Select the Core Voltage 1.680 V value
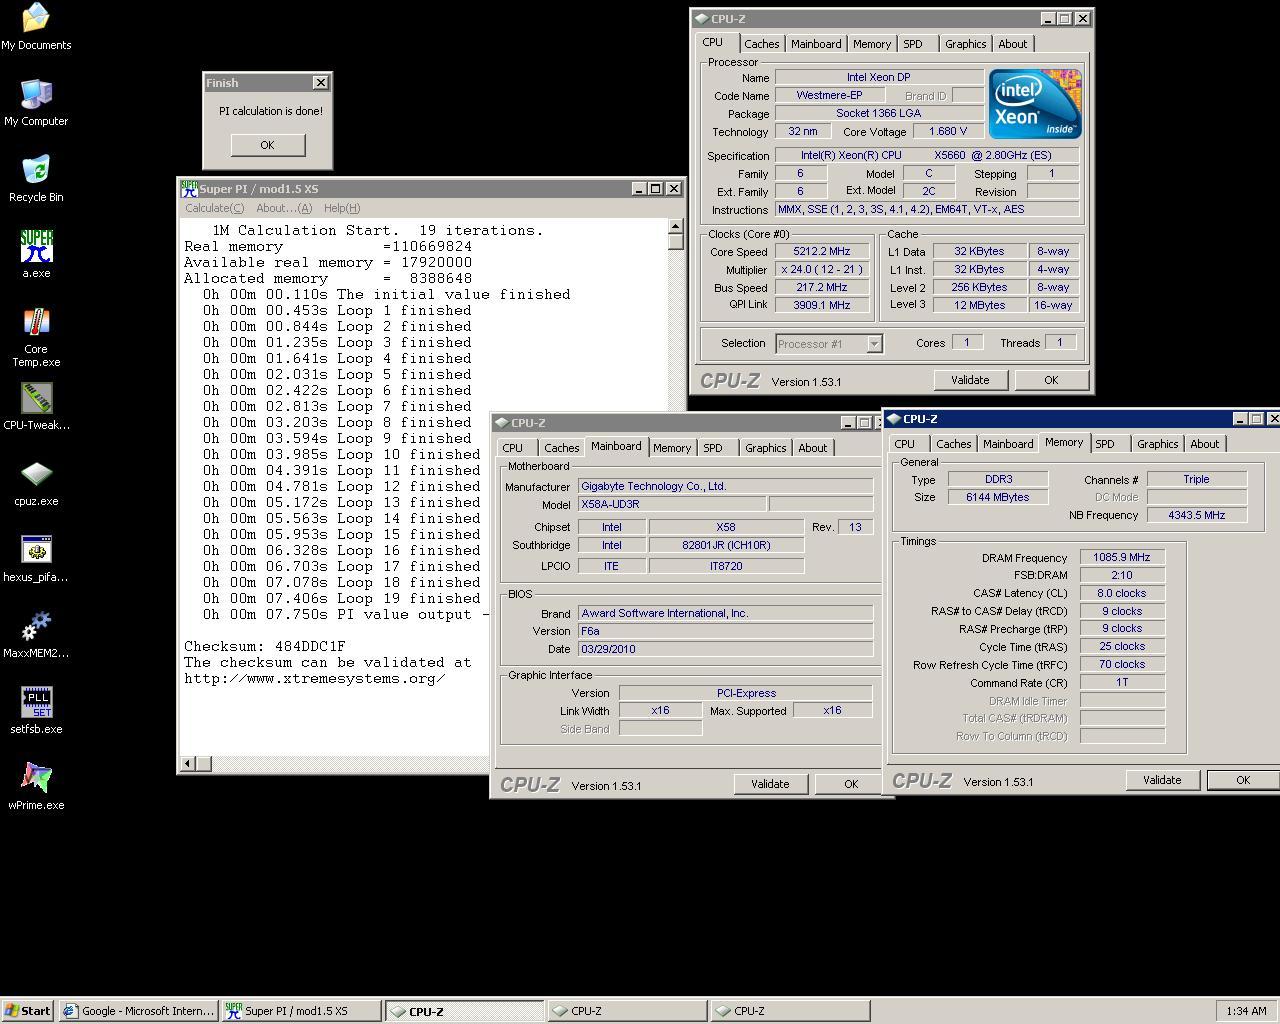The height and width of the screenshot is (1024, 1280). (x=948, y=132)
